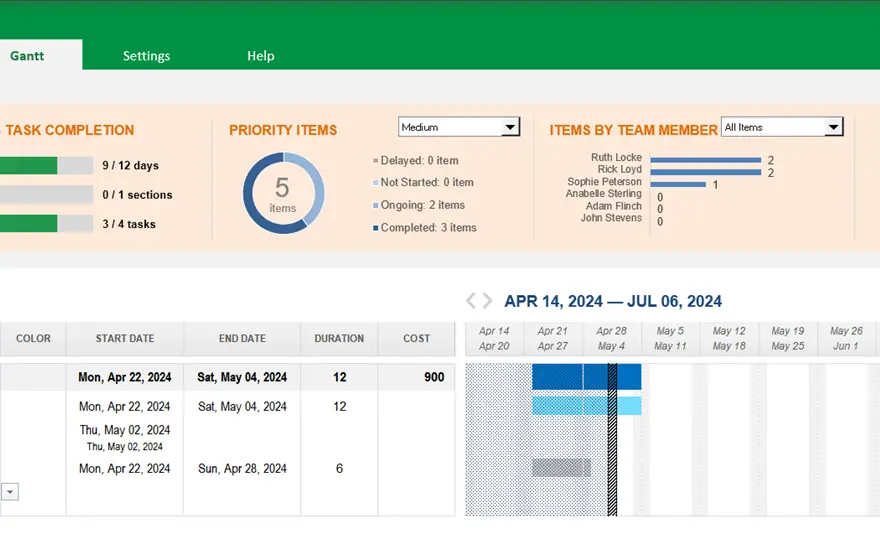
Task: Click the DURATION column header
Action: pyautogui.click(x=339, y=339)
